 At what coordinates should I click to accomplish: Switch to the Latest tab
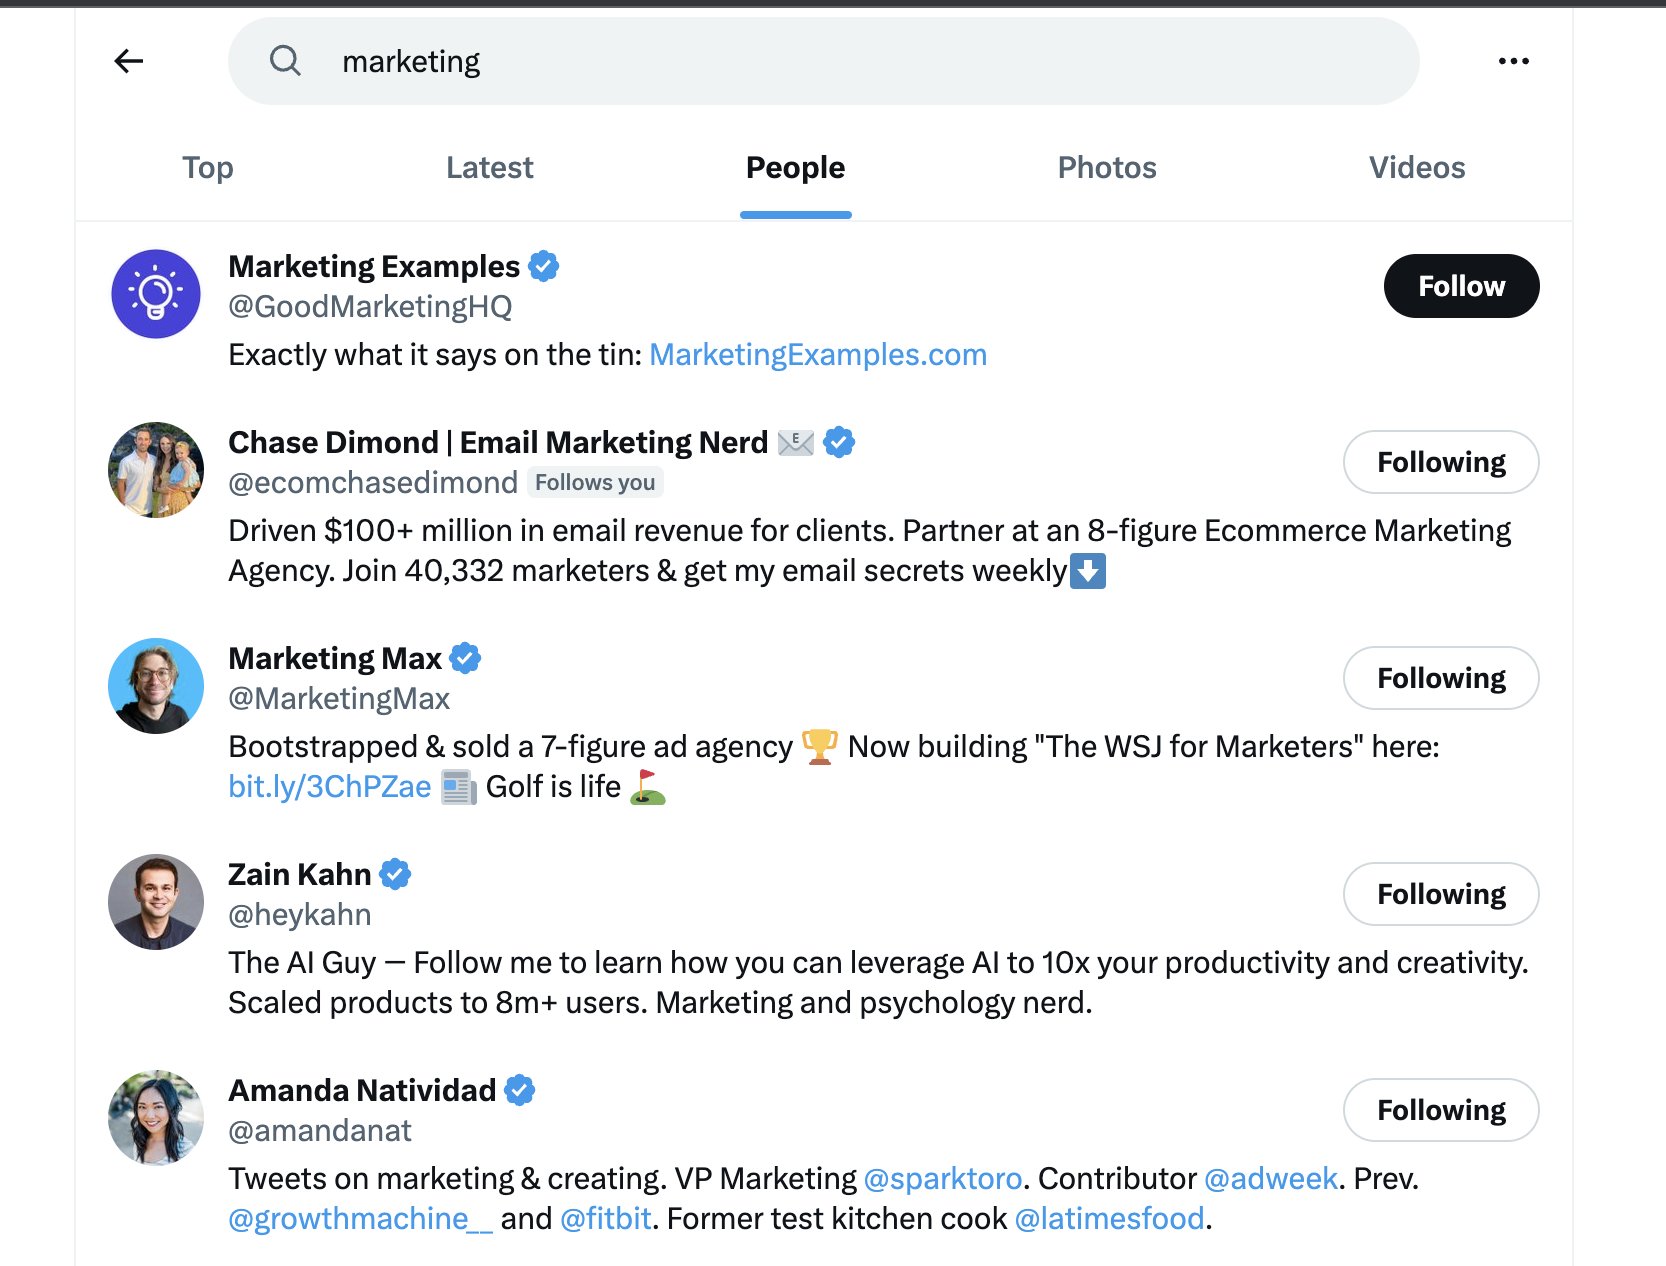tap(489, 168)
